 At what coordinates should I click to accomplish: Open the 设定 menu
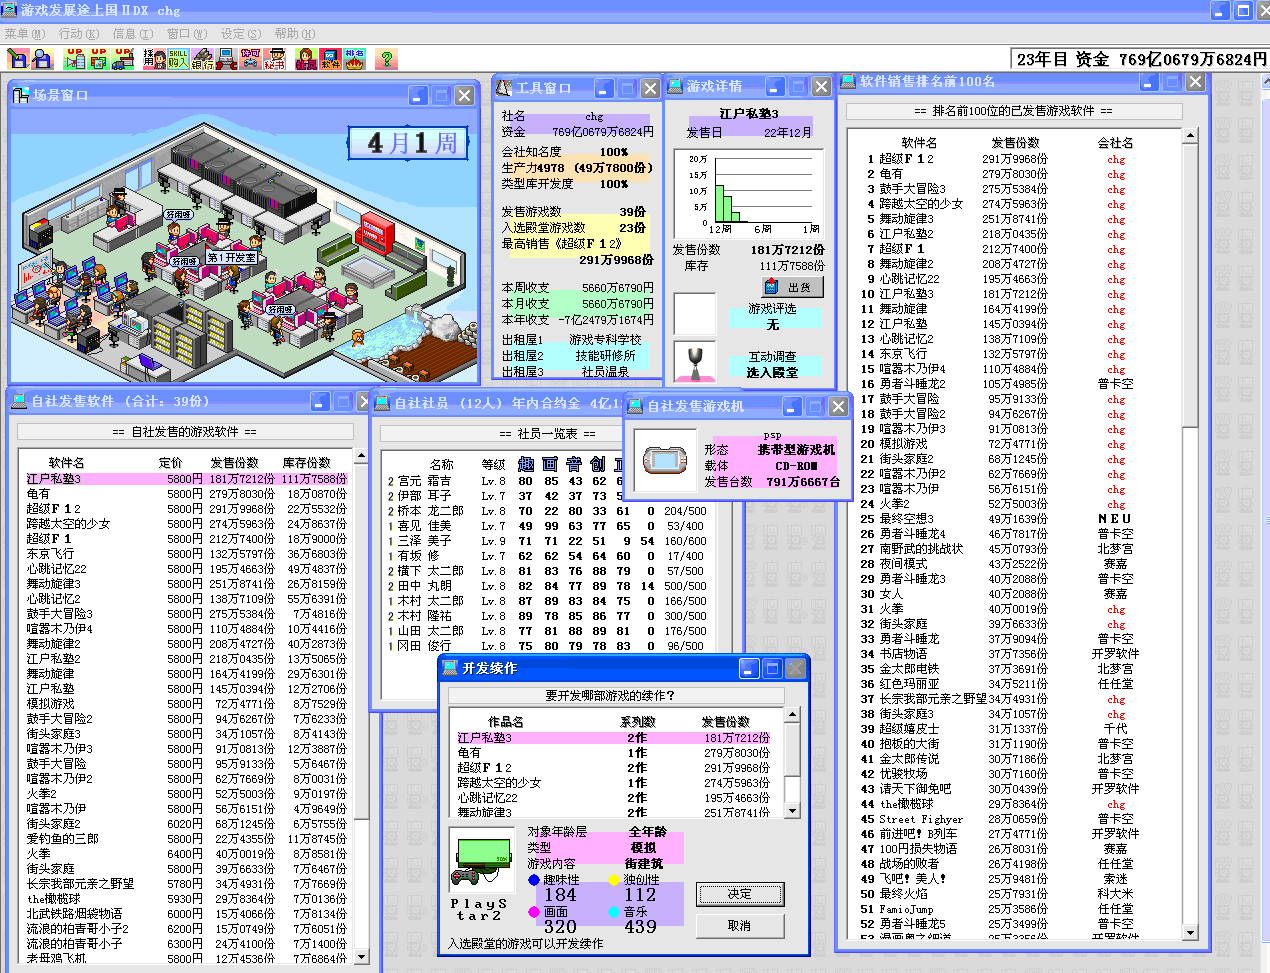(x=240, y=33)
